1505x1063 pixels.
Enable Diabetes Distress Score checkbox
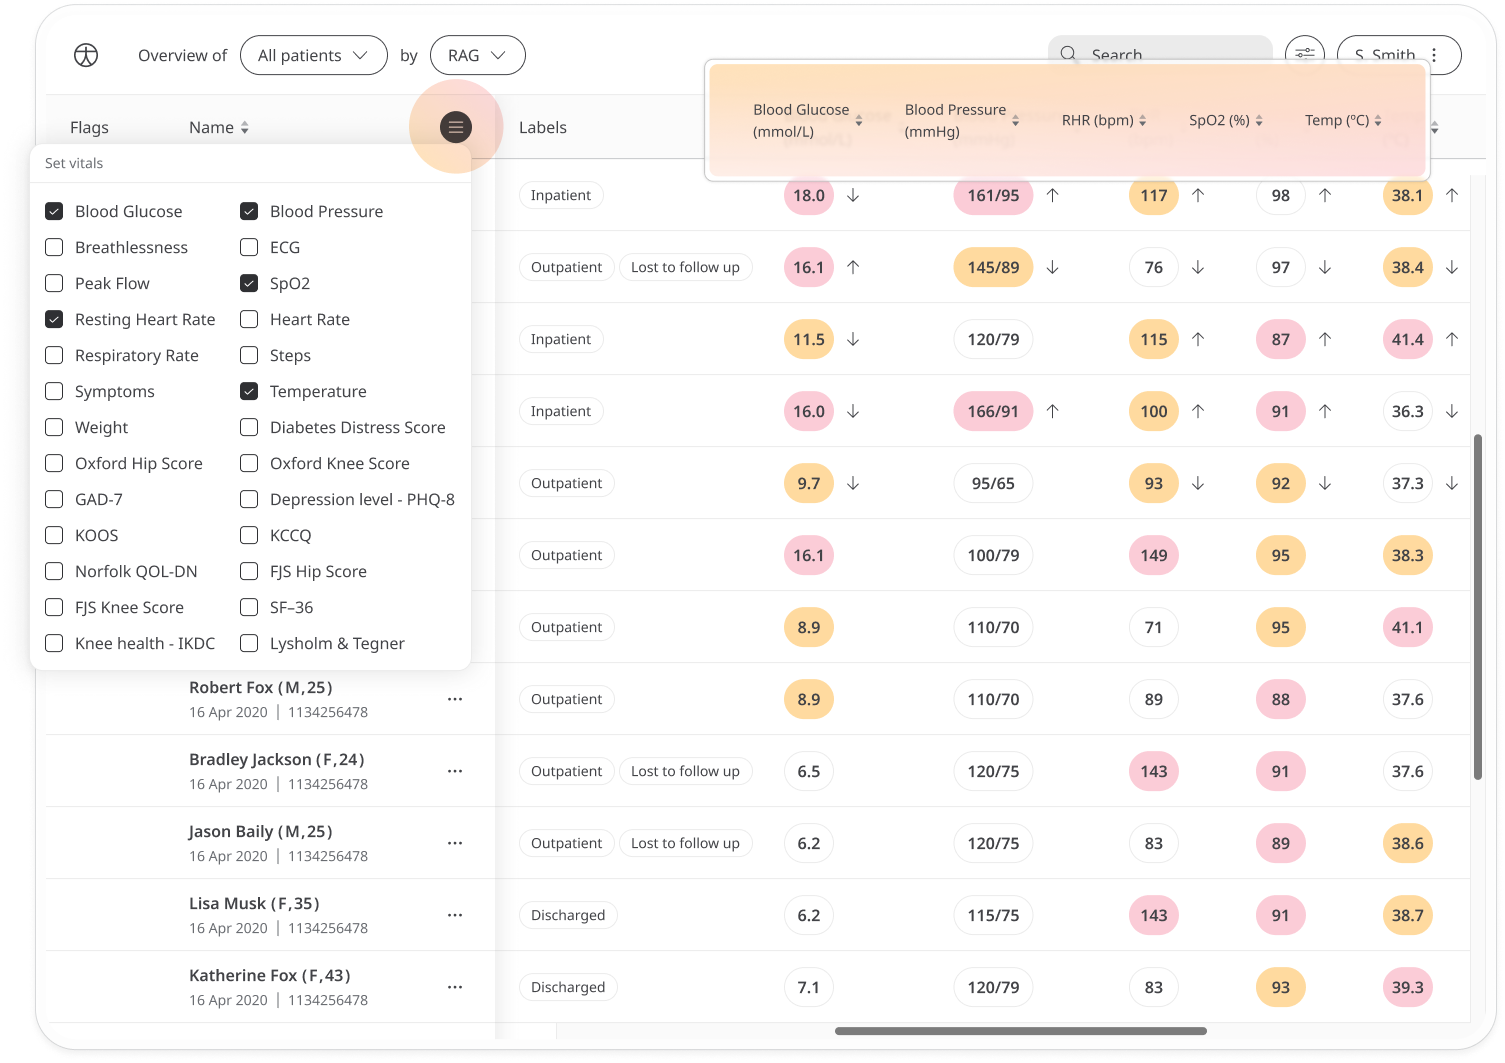click(x=249, y=427)
